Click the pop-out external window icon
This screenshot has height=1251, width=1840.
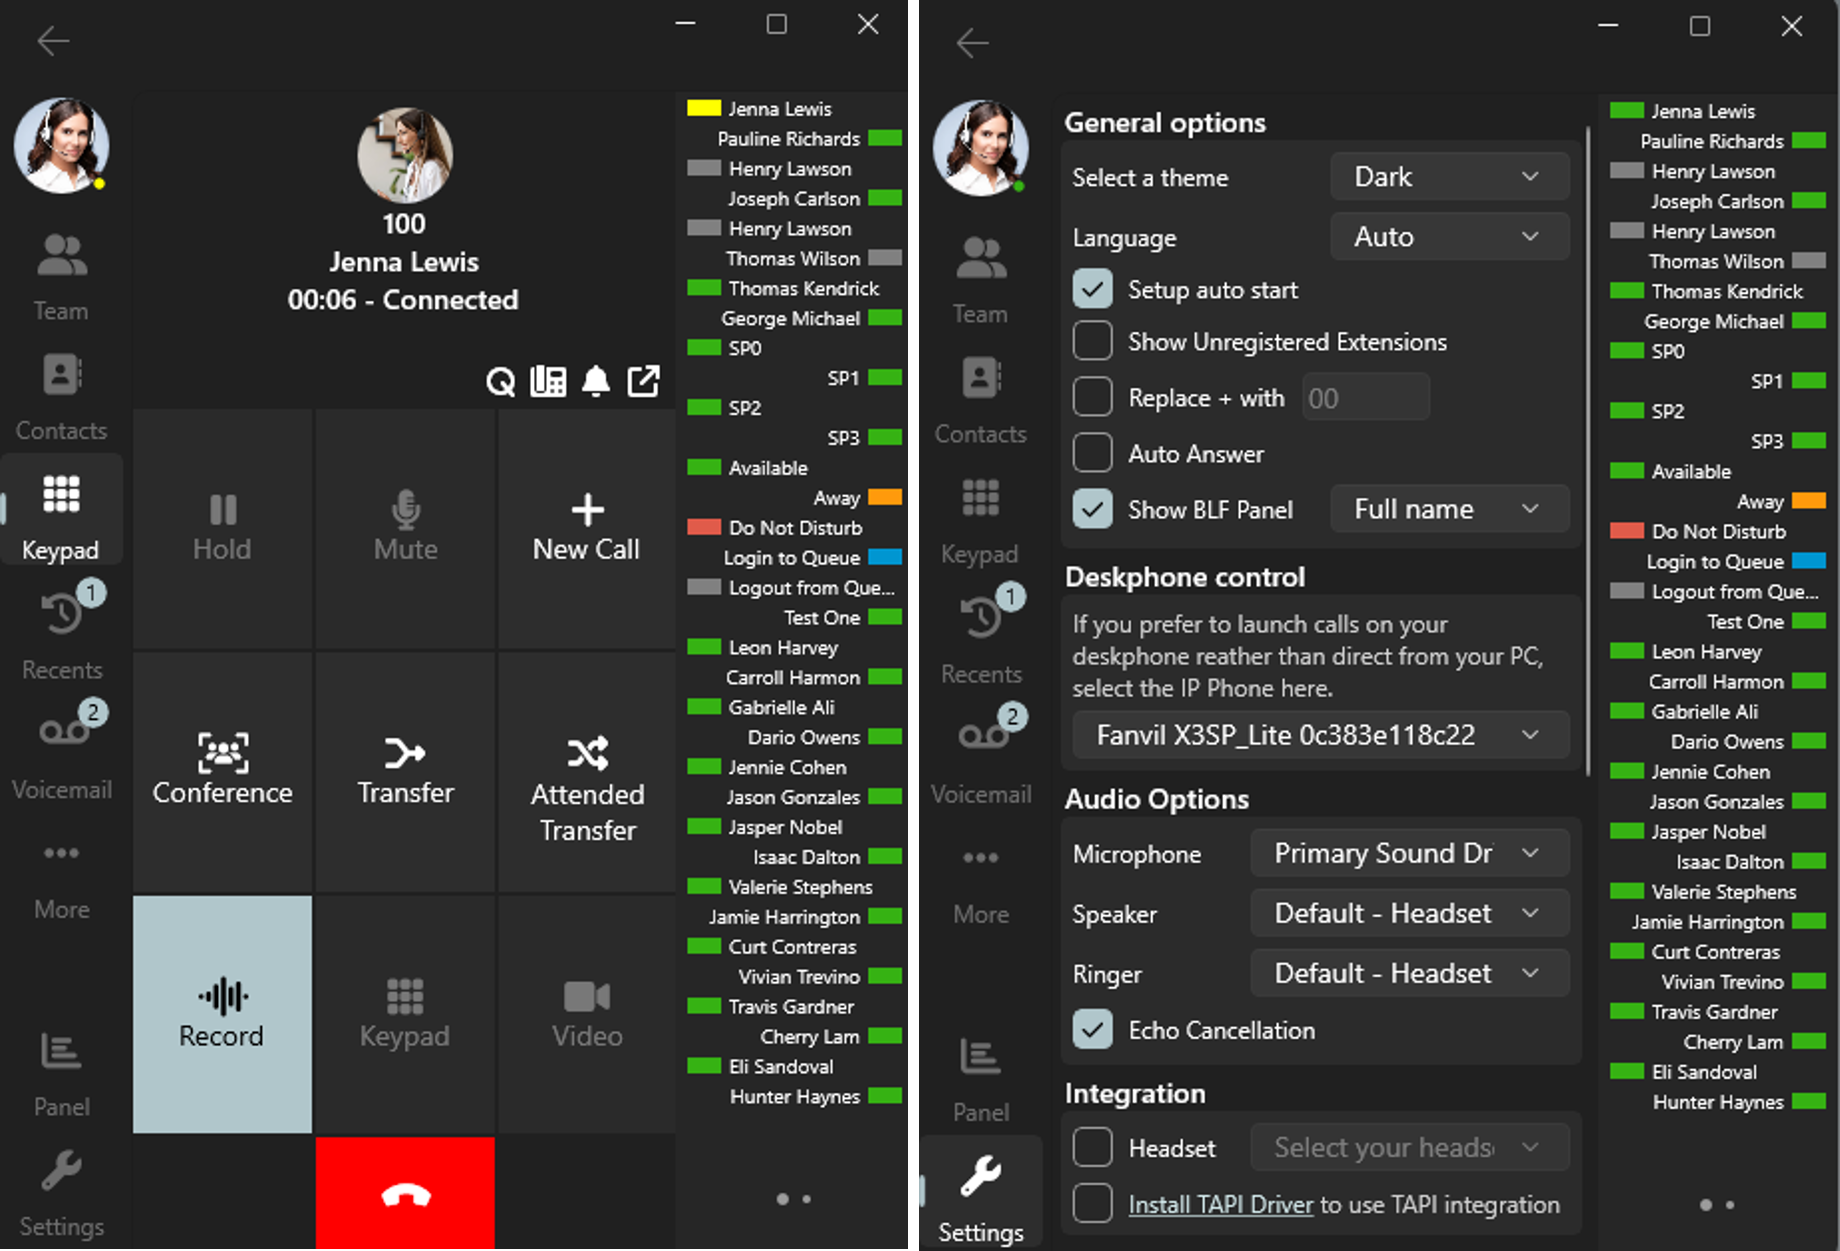(643, 381)
